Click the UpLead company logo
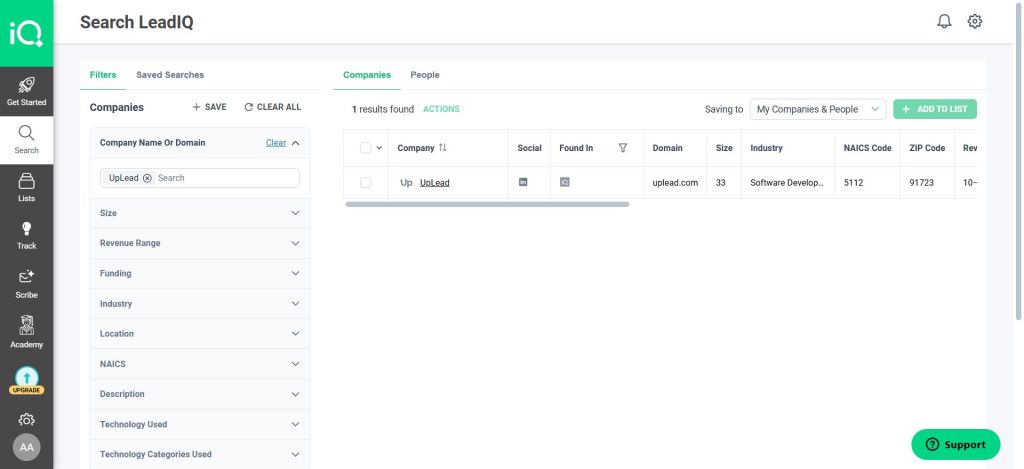 [406, 183]
